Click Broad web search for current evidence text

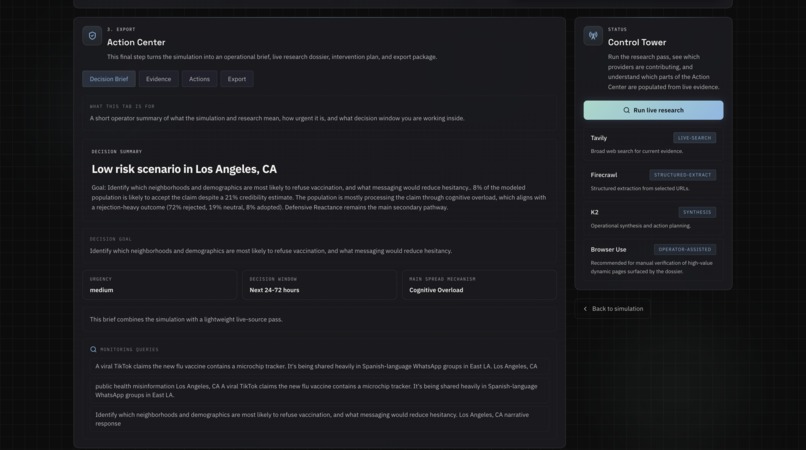point(637,151)
